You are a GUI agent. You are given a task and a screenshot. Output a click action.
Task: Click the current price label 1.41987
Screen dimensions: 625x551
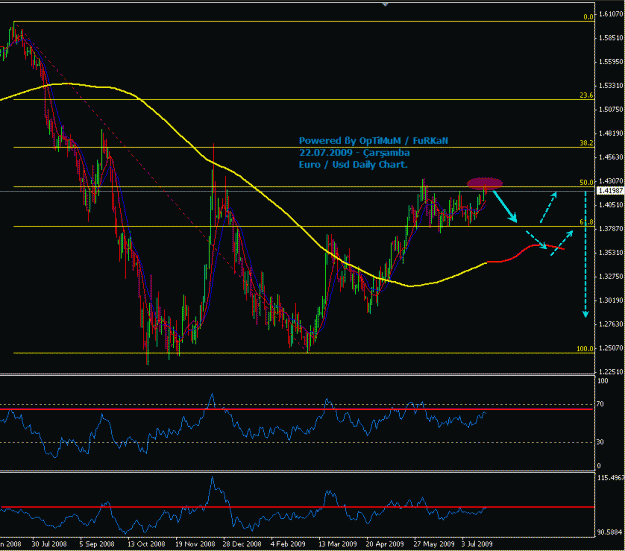coord(610,191)
